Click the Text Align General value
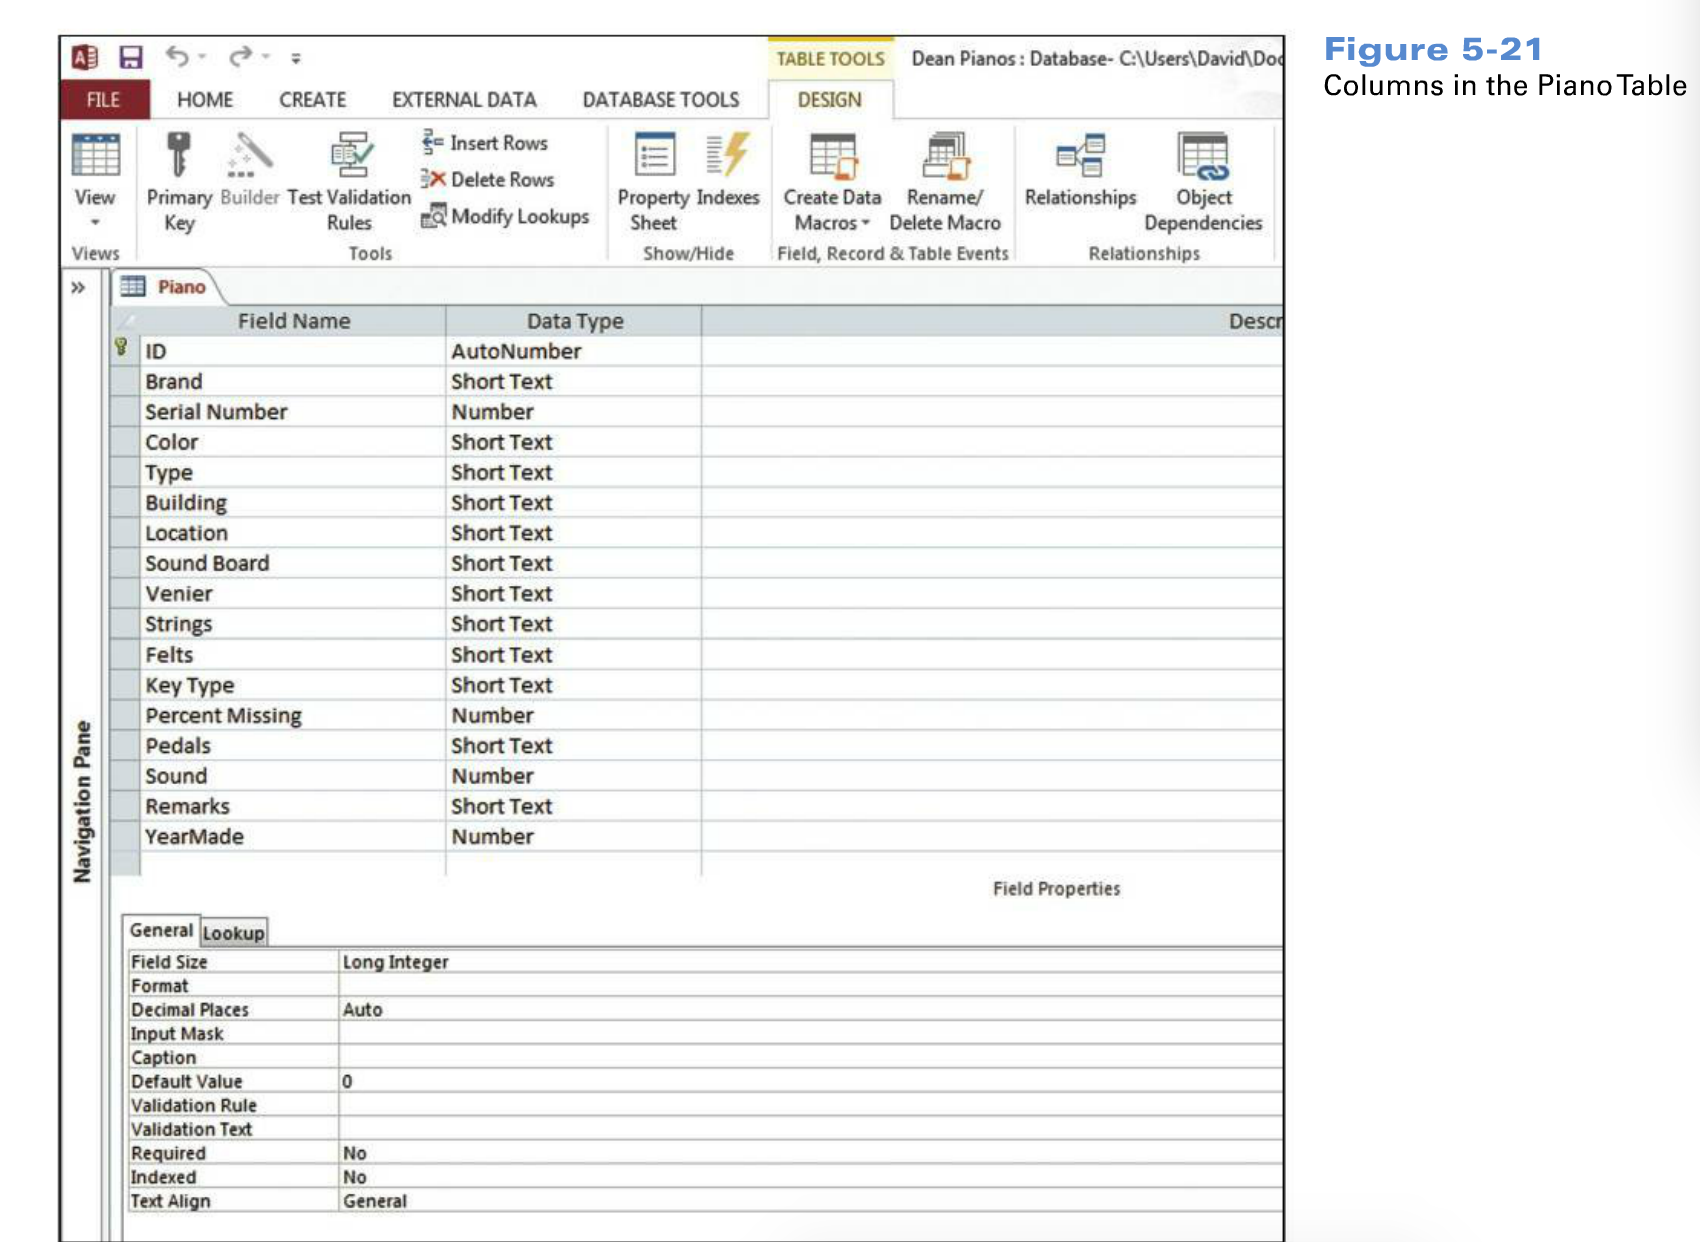Image resolution: width=1700 pixels, height=1242 pixels. tap(810, 1202)
